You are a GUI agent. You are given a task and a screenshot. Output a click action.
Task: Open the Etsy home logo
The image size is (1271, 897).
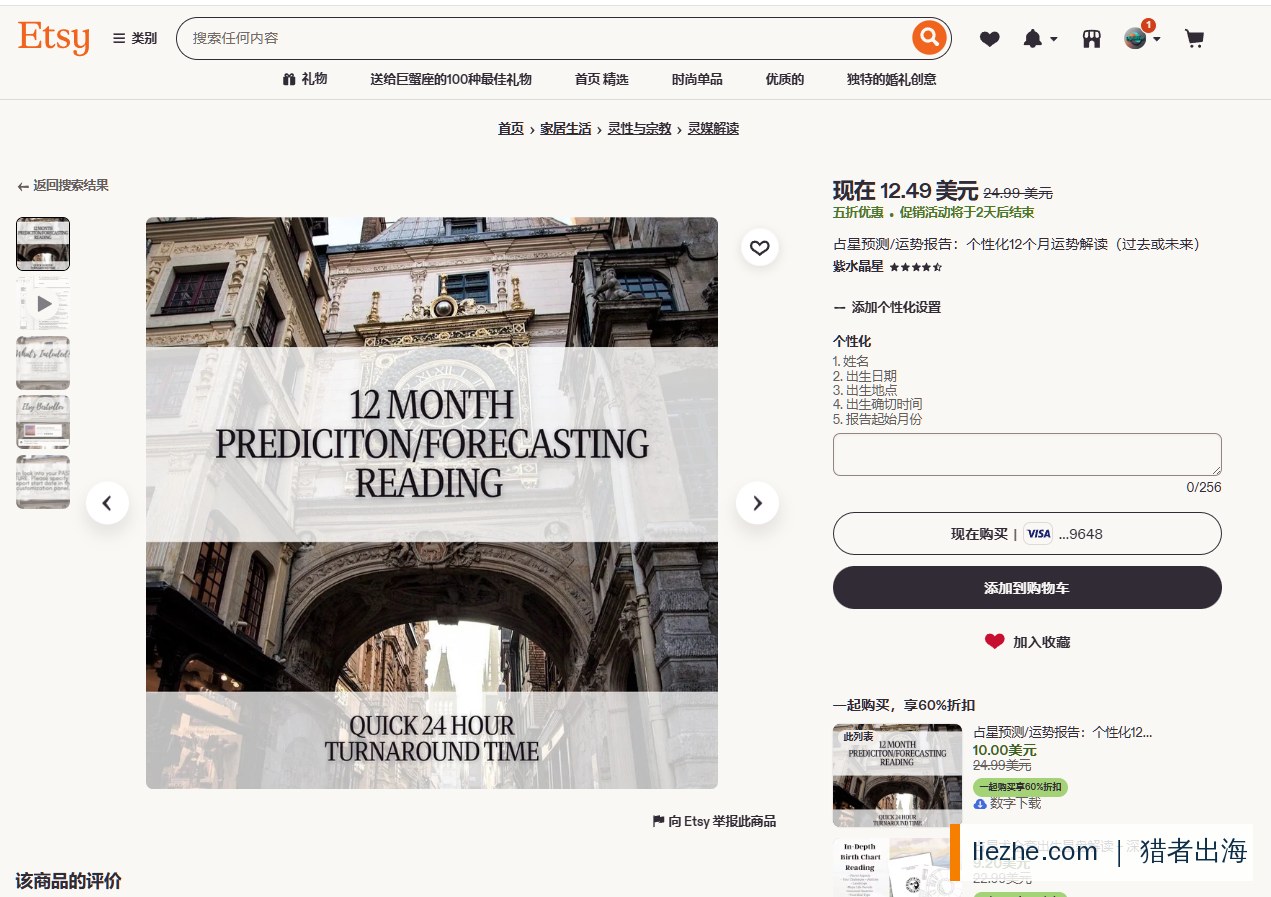(x=54, y=38)
